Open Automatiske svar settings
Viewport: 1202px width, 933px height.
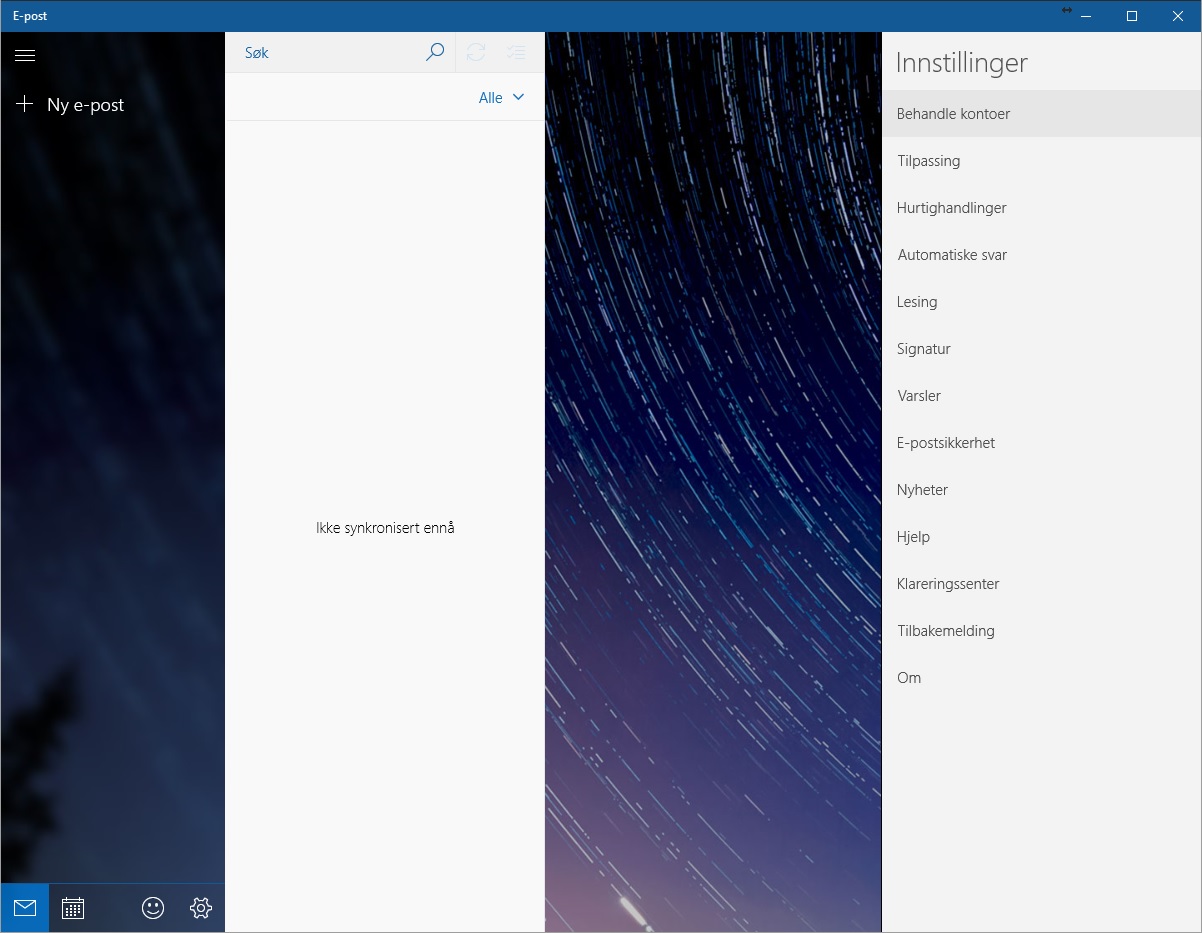click(1041, 255)
